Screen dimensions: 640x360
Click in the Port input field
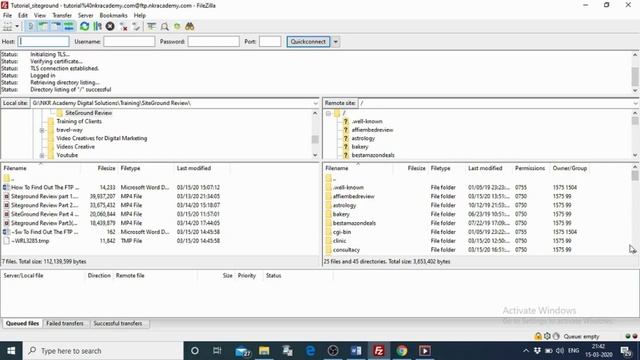[x=270, y=42]
